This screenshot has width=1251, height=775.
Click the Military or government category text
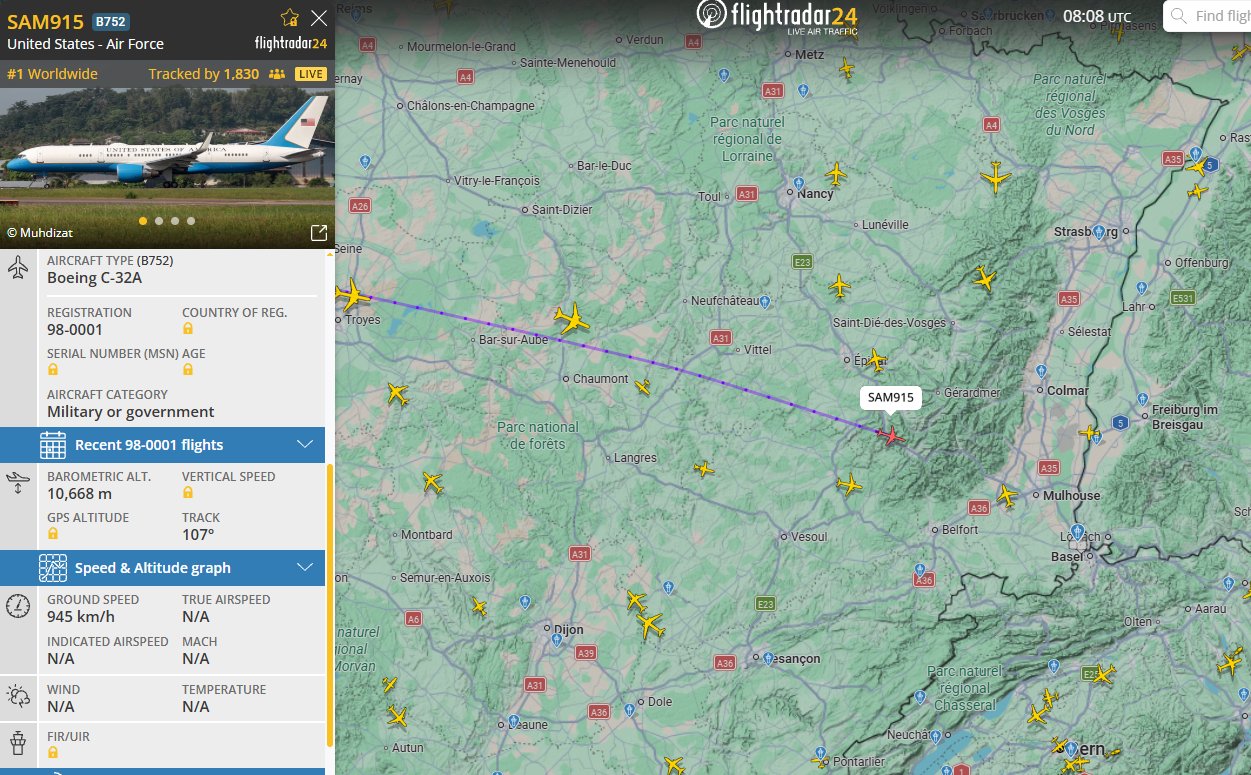pos(131,411)
